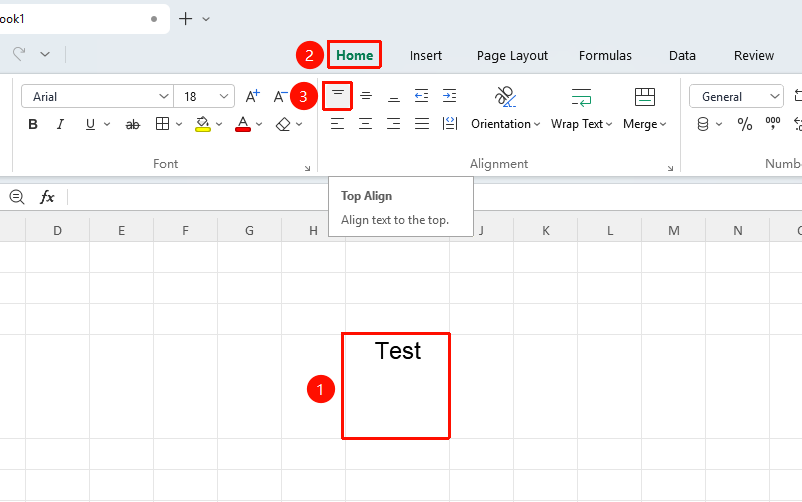The image size is (802, 502).
Task: Switch to the Insert tab
Action: pos(426,55)
